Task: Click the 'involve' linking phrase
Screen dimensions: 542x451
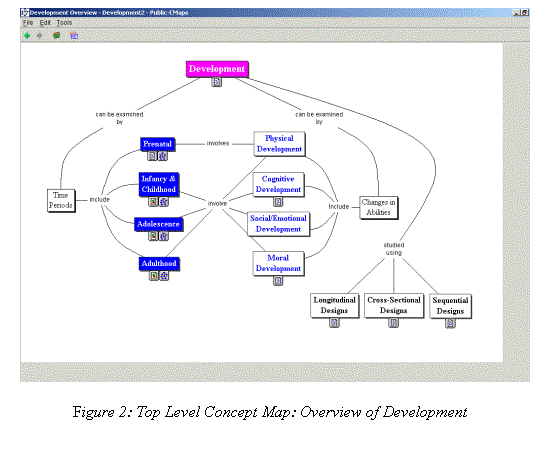Action: tap(217, 204)
